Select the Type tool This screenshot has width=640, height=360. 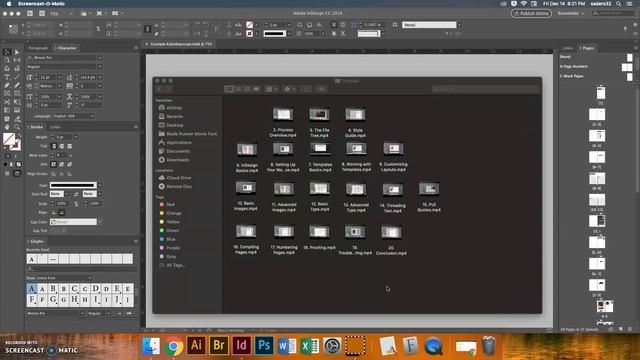(x=7, y=77)
